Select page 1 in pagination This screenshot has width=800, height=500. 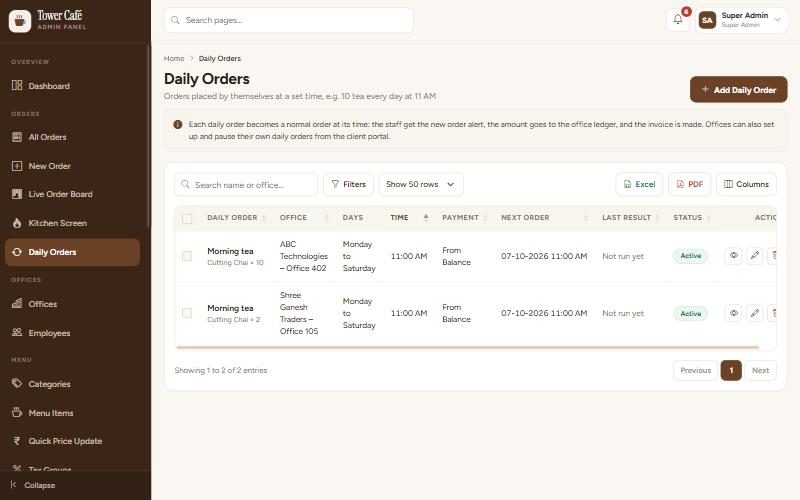[x=731, y=370]
